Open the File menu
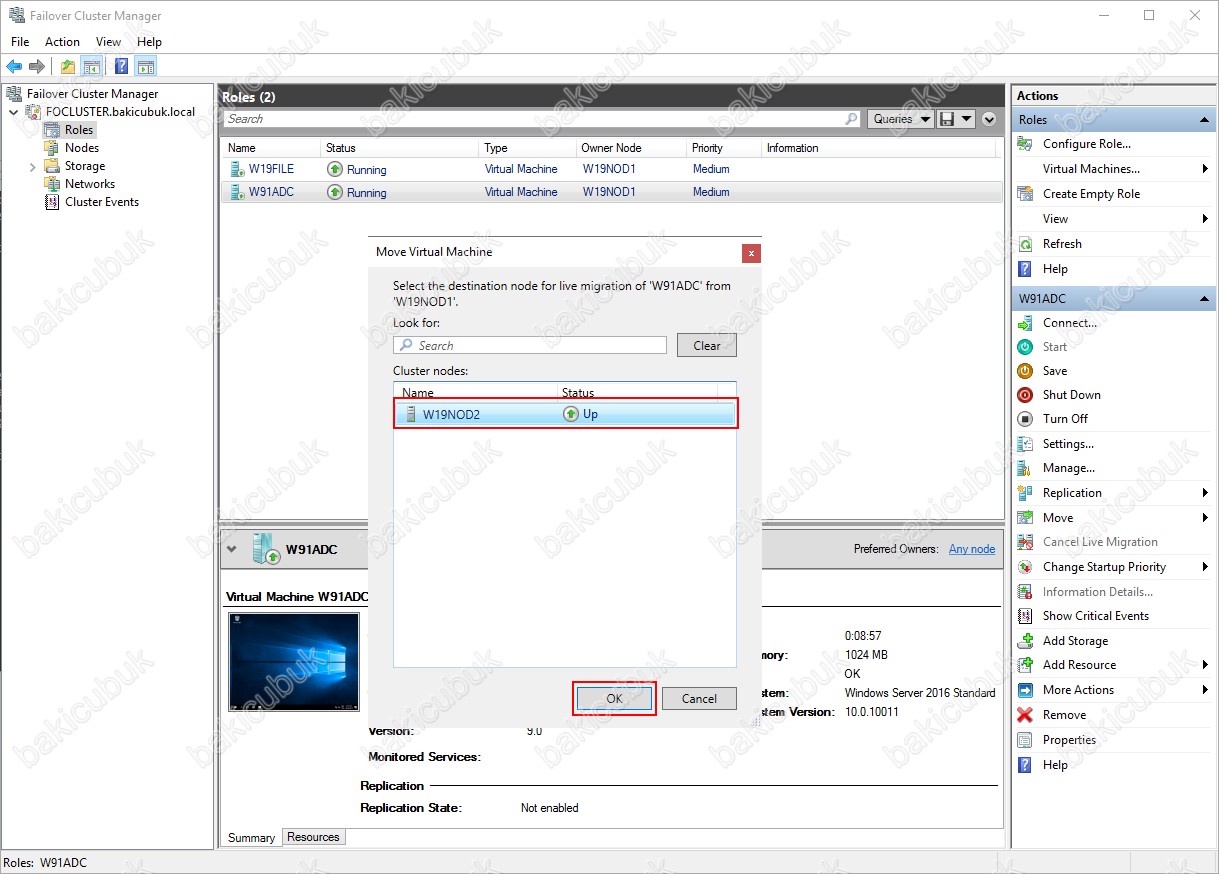1219x874 pixels. tap(20, 42)
